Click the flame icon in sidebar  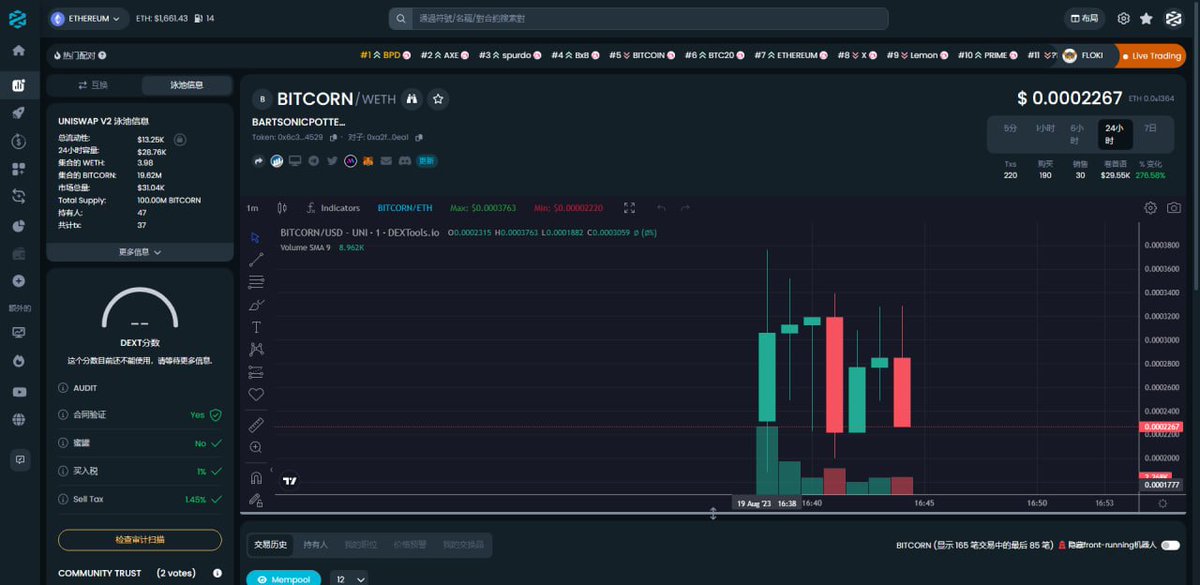click(18, 361)
